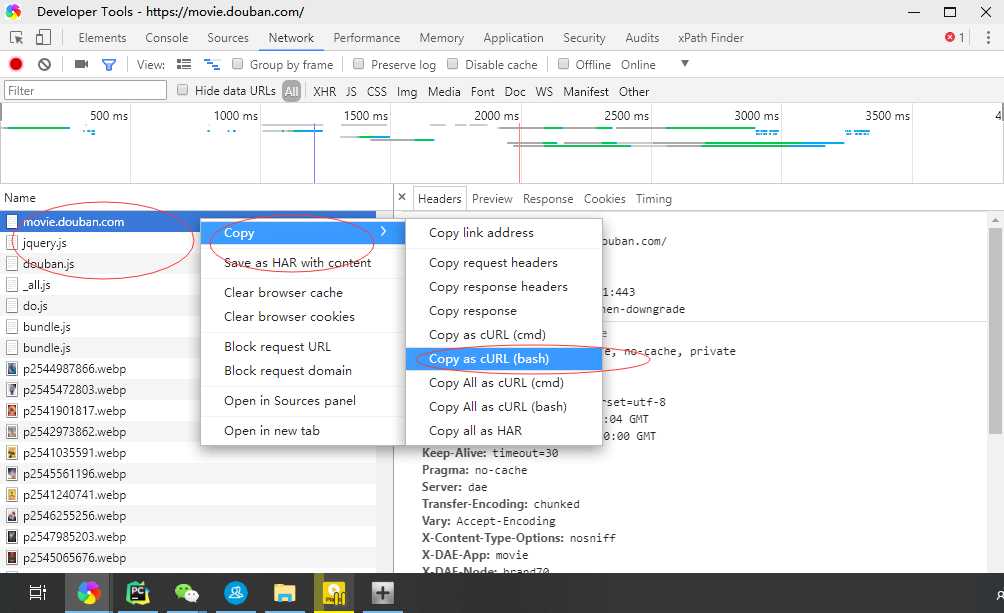Filter requests by WS type
The image size is (1004, 613).
click(x=544, y=92)
